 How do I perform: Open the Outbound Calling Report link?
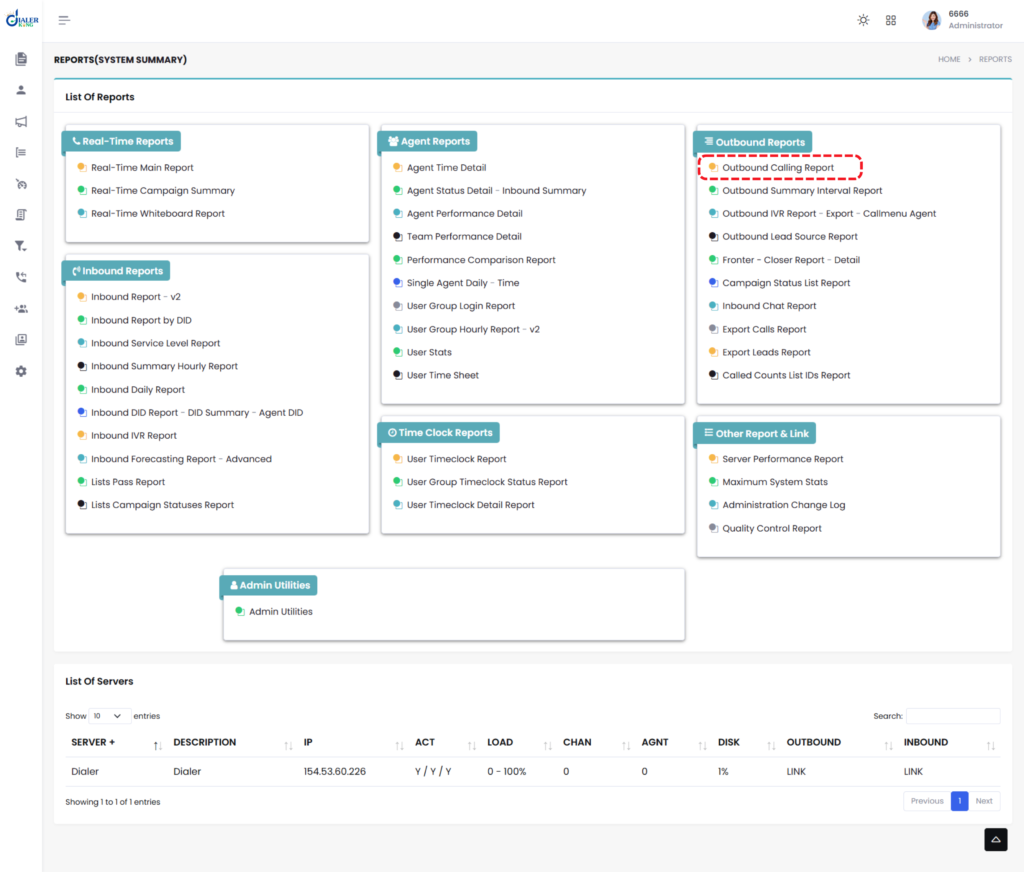click(x=778, y=168)
